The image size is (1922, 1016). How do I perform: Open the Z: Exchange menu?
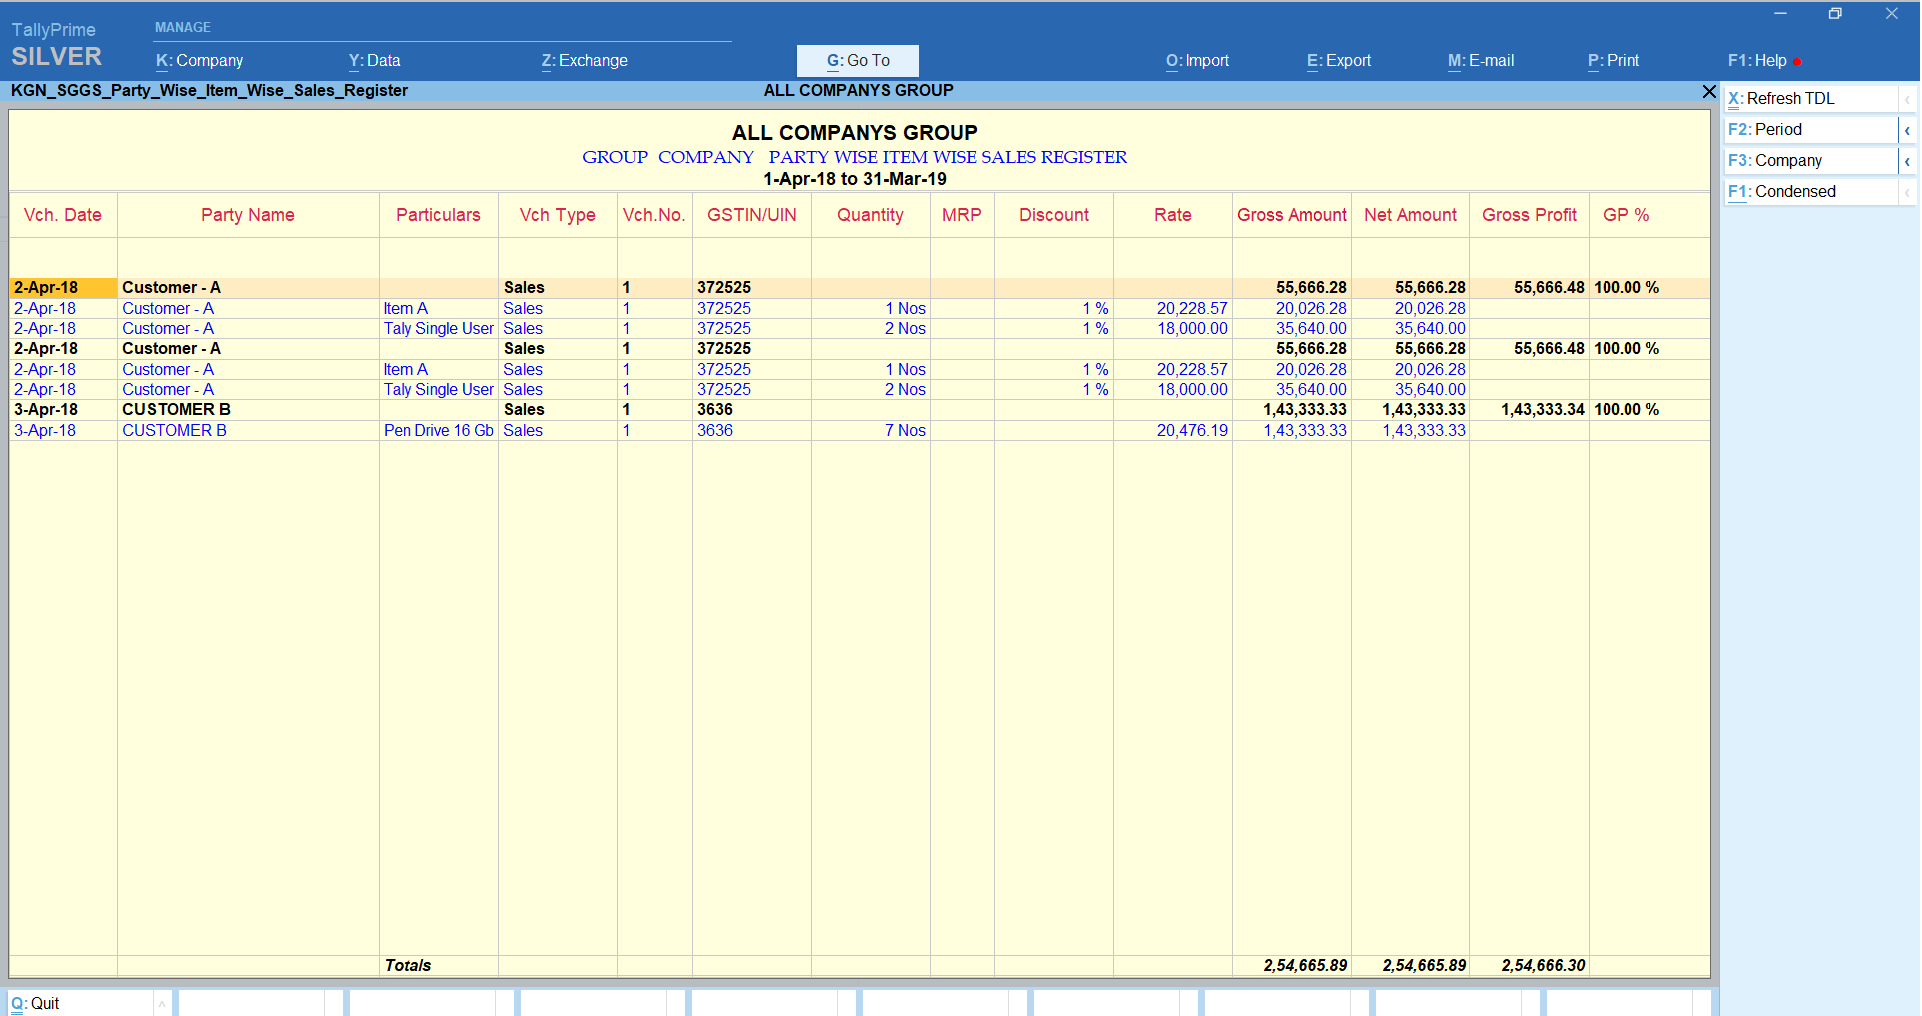point(584,61)
